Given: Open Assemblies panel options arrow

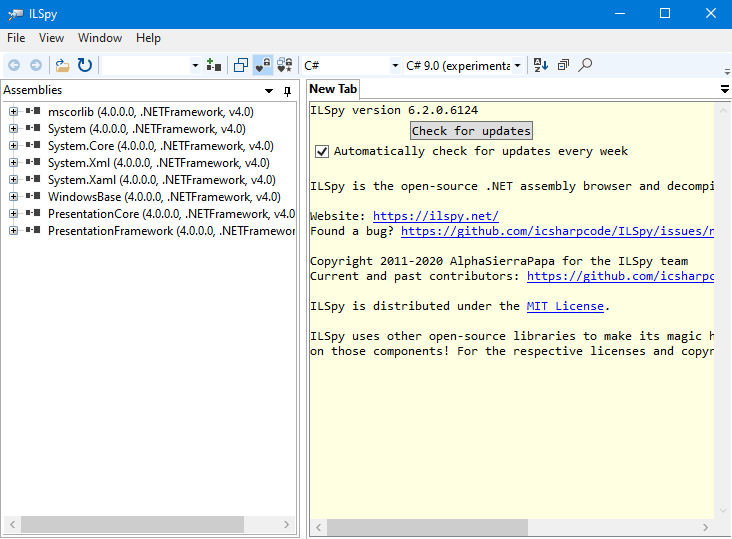Looking at the screenshot, I should (269, 91).
